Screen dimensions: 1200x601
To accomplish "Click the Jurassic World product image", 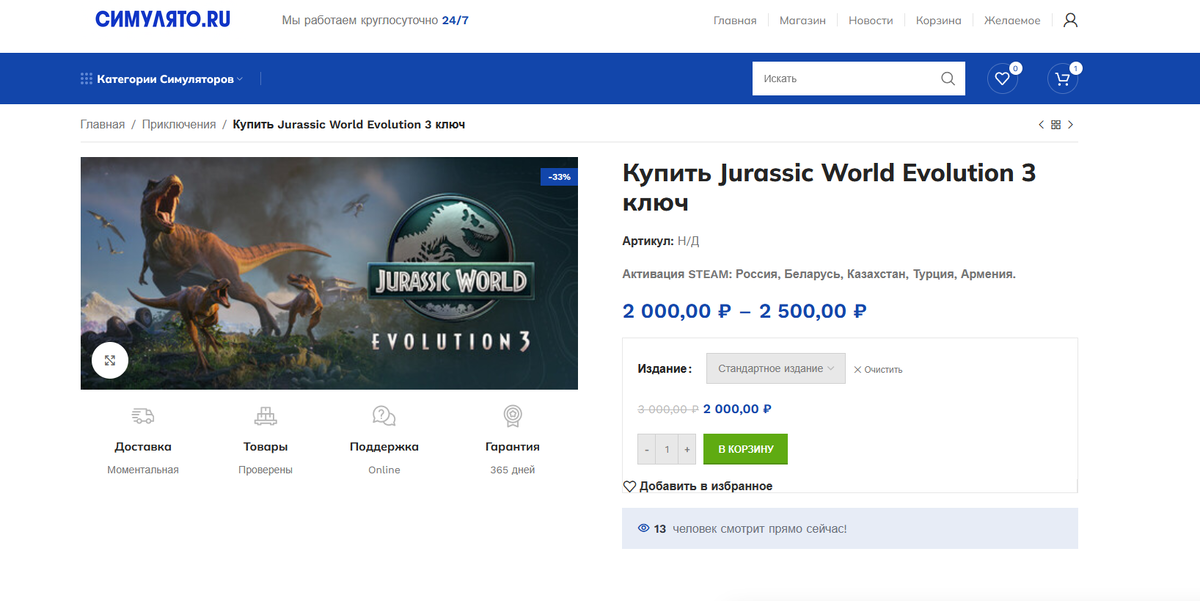I will [329, 273].
